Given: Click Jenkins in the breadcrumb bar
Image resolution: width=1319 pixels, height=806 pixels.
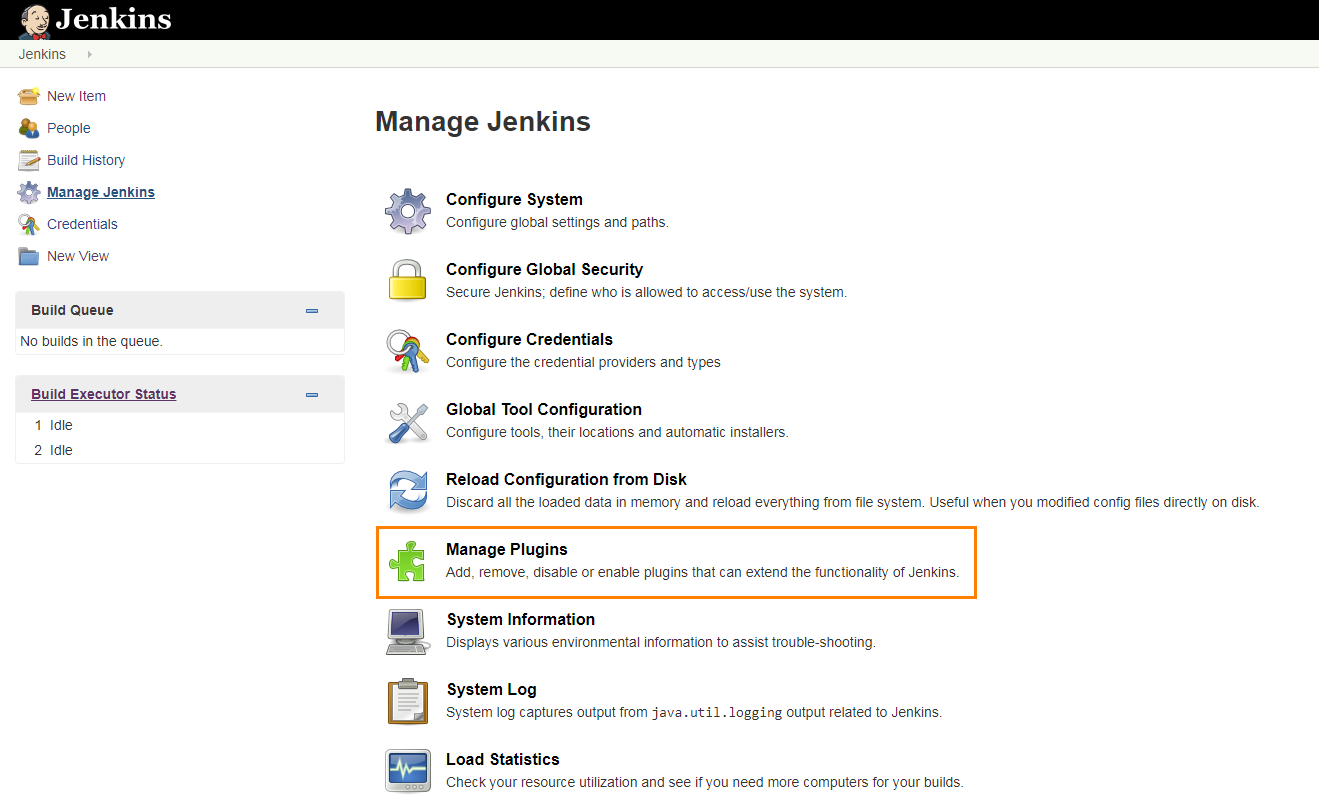Looking at the screenshot, I should click(41, 53).
